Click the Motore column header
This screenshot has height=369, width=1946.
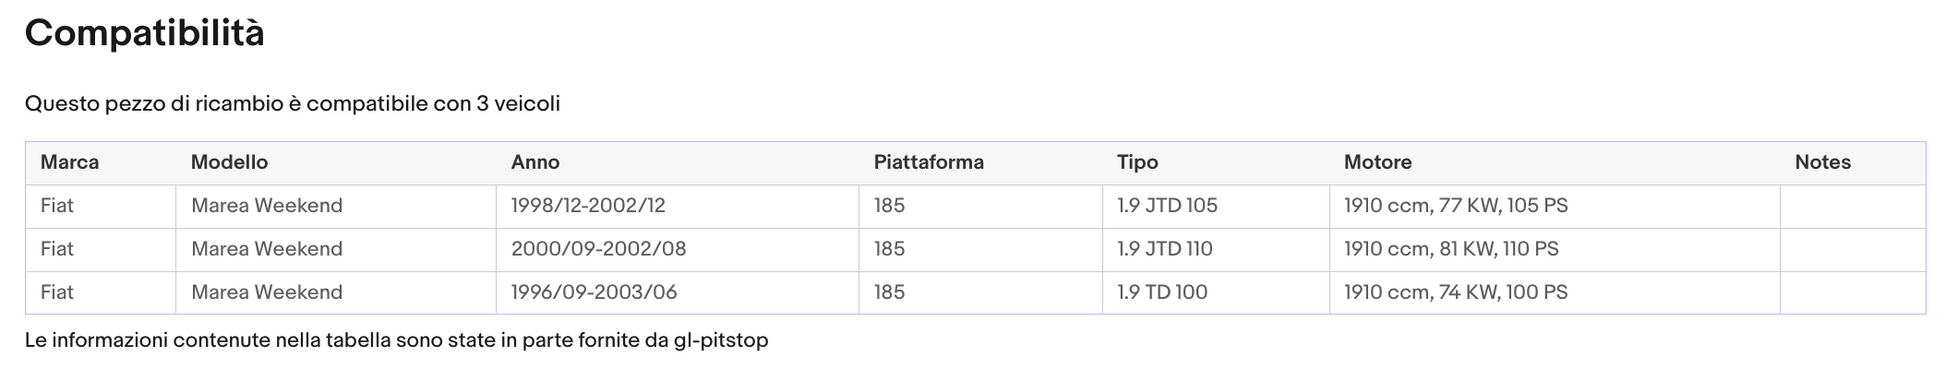[1377, 162]
